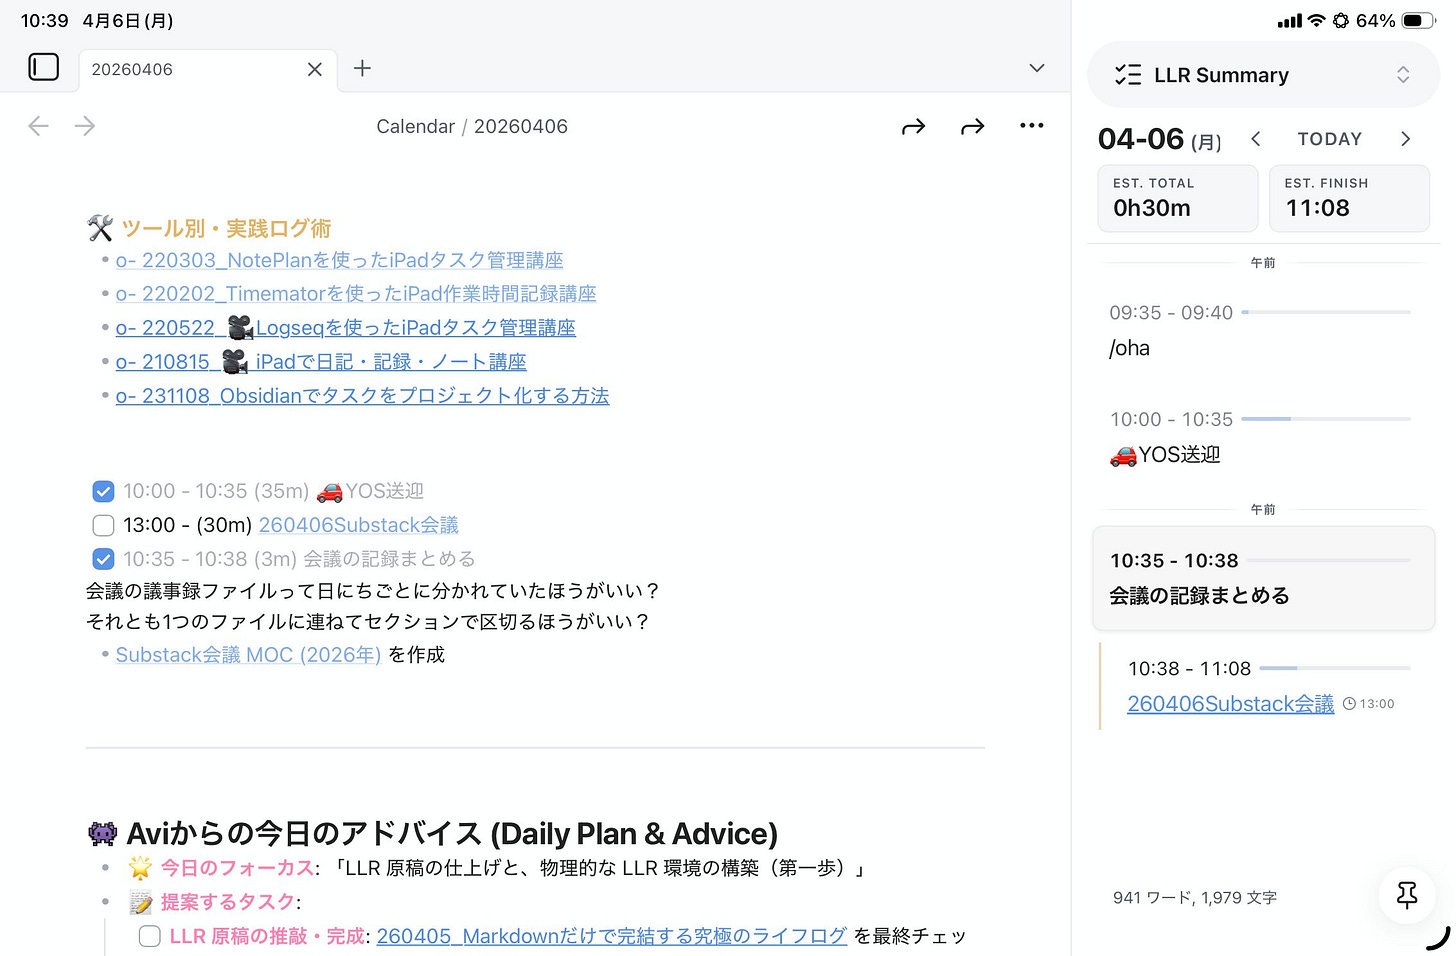The height and width of the screenshot is (956, 1456).
Task: Click the next-day chevron in the planner
Action: click(1405, 139)
